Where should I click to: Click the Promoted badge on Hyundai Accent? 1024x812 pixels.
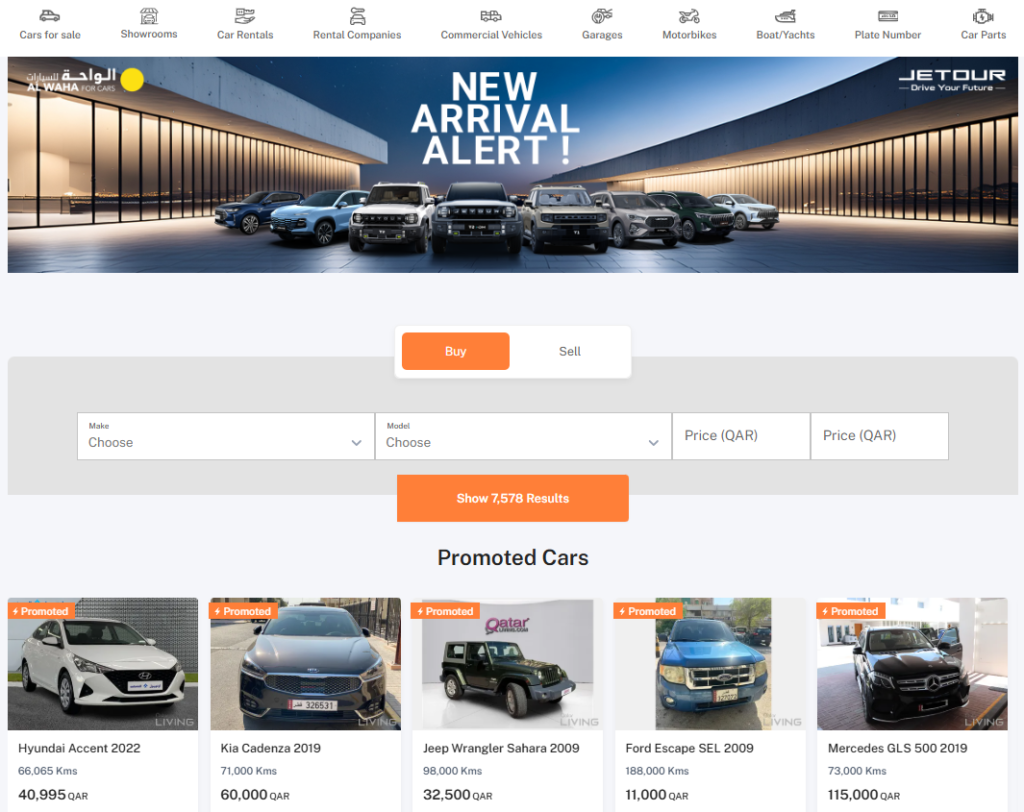(x=42, y=611)
